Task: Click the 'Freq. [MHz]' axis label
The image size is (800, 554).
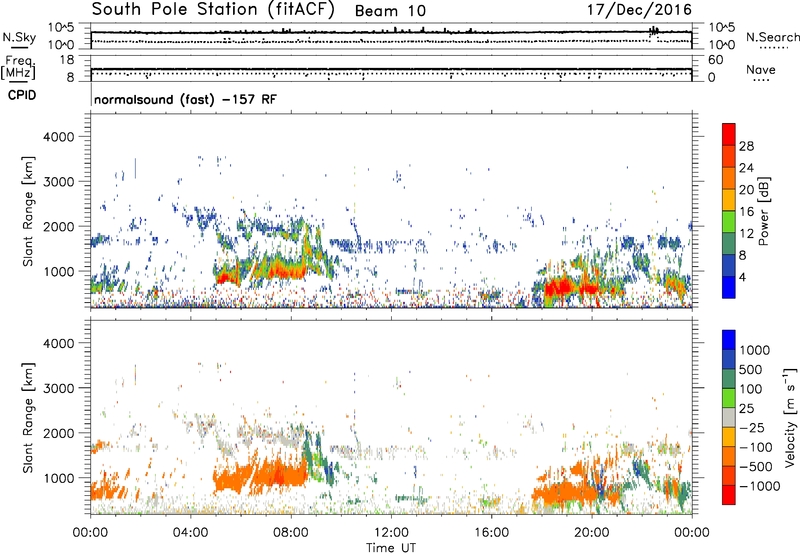Action: pyautogui.click(x=18, y=67)
